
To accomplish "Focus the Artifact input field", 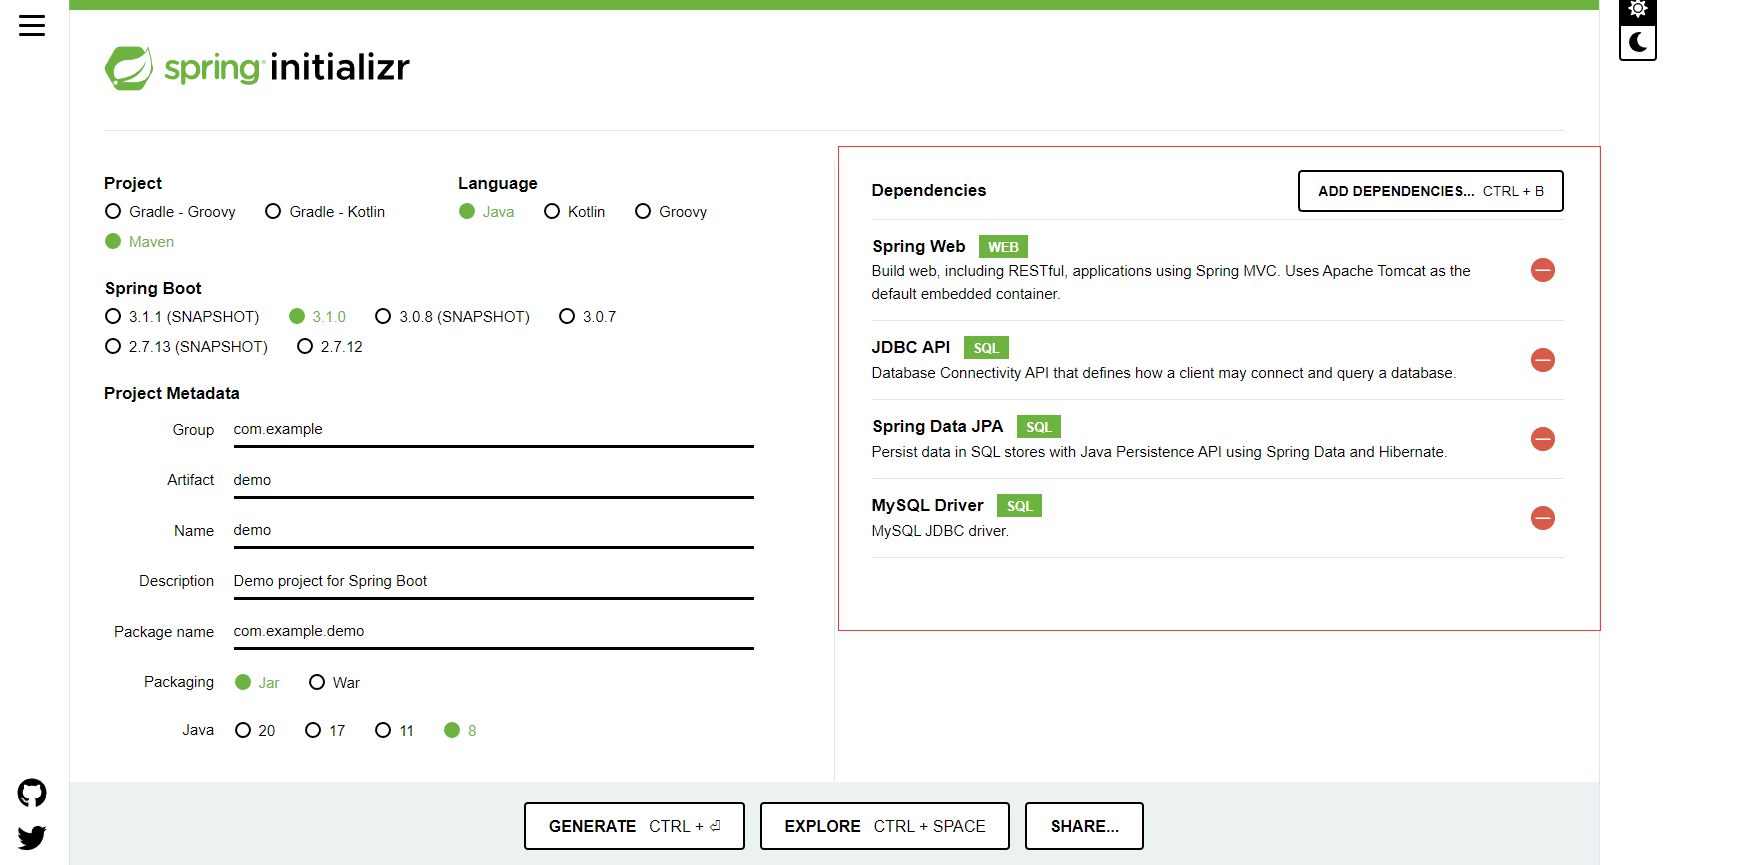I will (x=493, y=481).
